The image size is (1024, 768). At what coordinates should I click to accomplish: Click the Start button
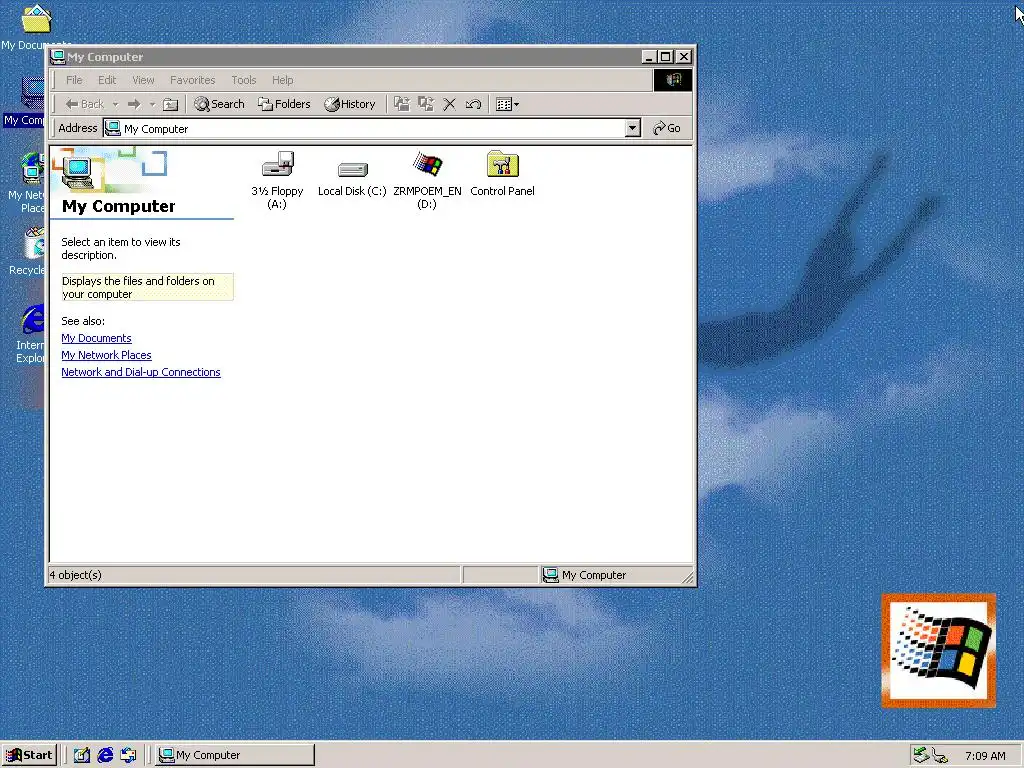pyautogui.click(x=29, y=755)
